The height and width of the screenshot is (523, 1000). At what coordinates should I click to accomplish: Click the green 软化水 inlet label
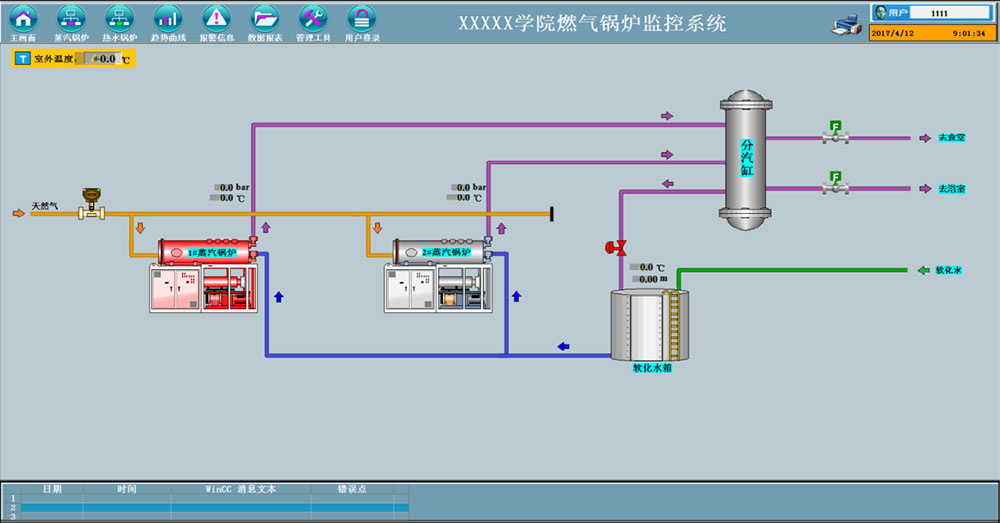tap(948, 270)
